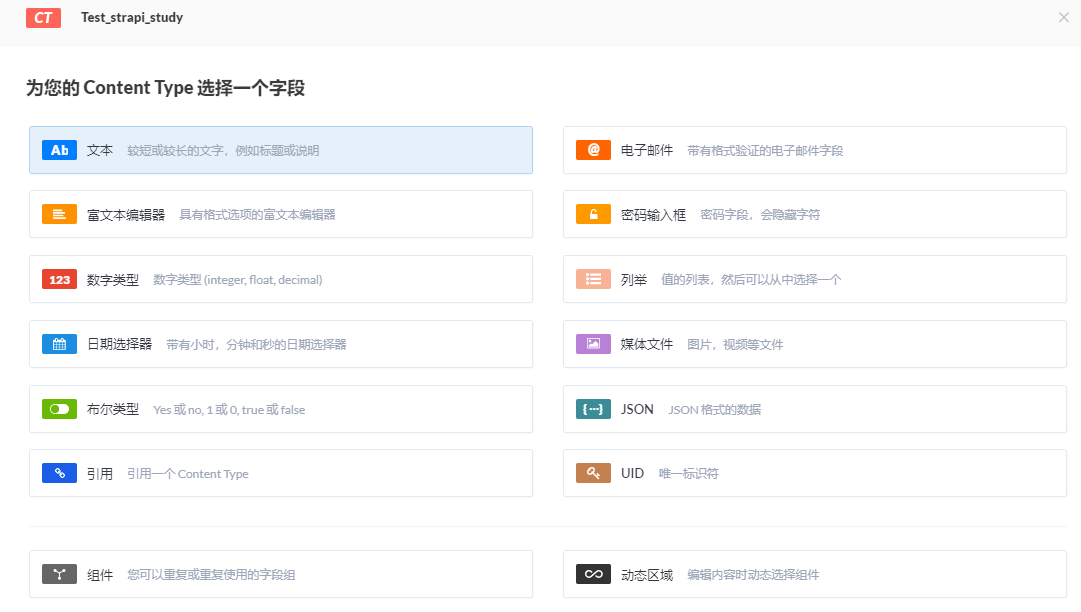Viewport: 1081px width, 612px height.
Task: Select the UID field card
Action: coord(815,472)
